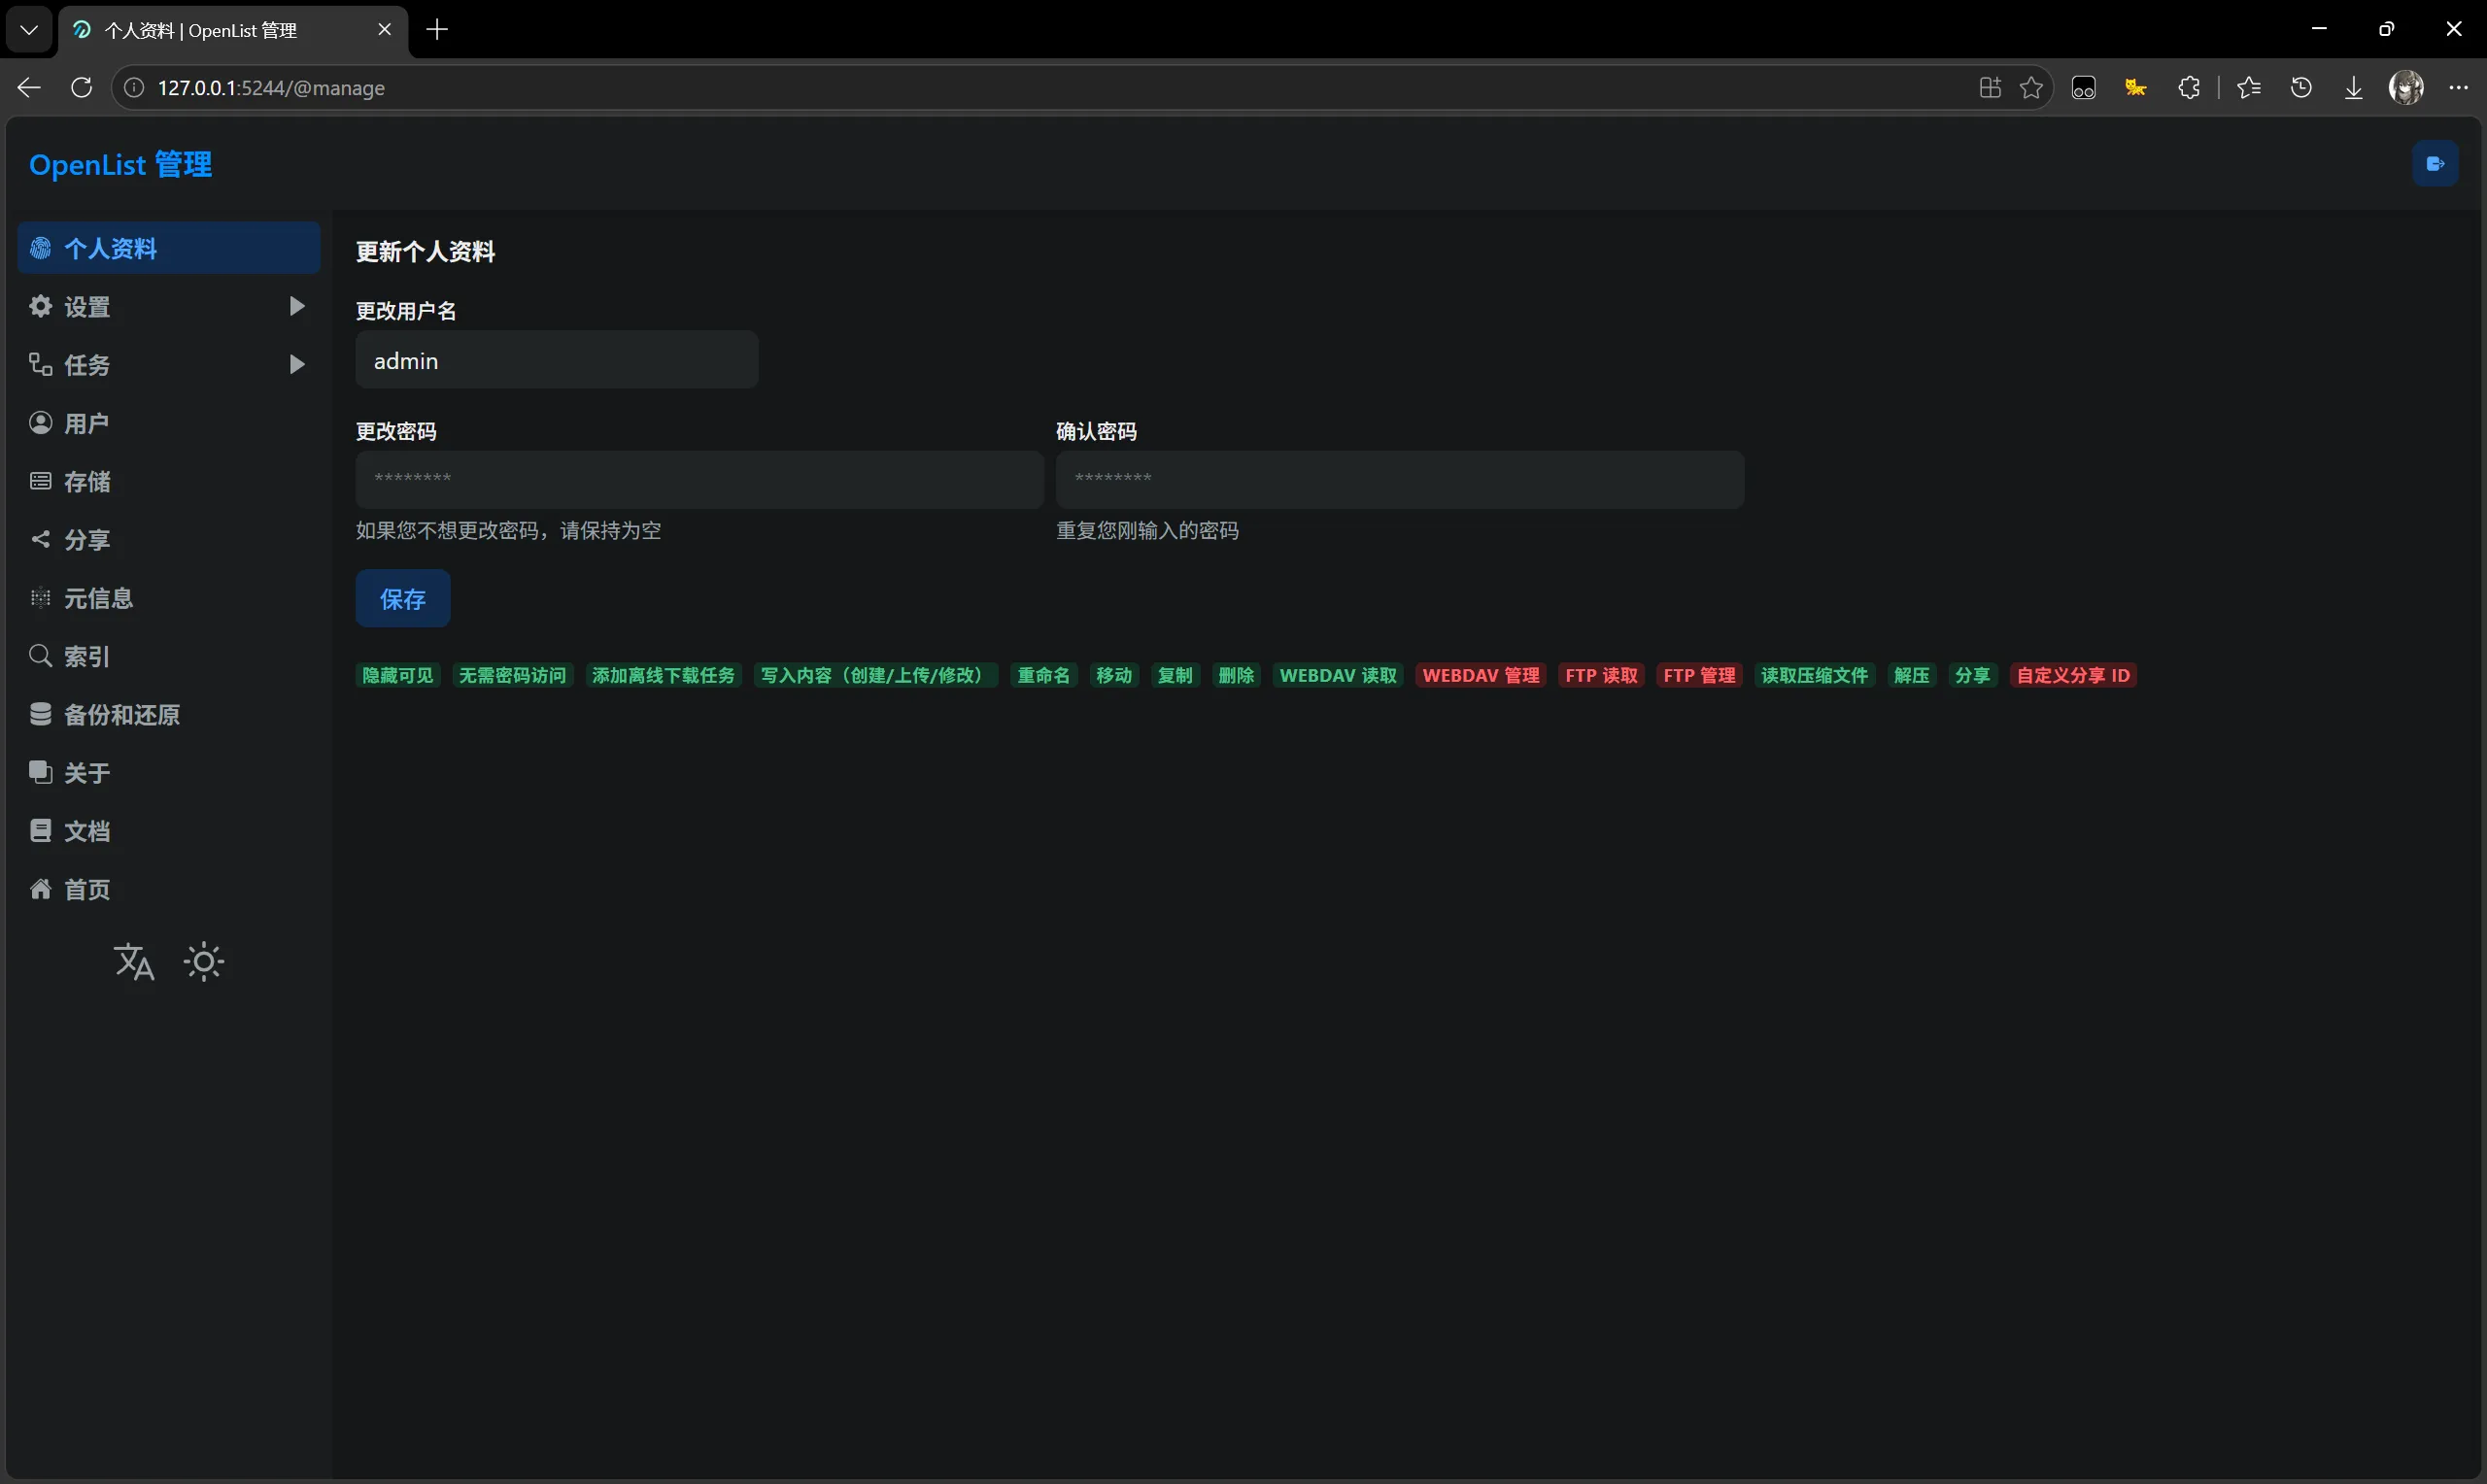The width and height of the screenshot is (2487, 1484).
Task: Click the storage icon beside 存储
Action: [40, 481]
